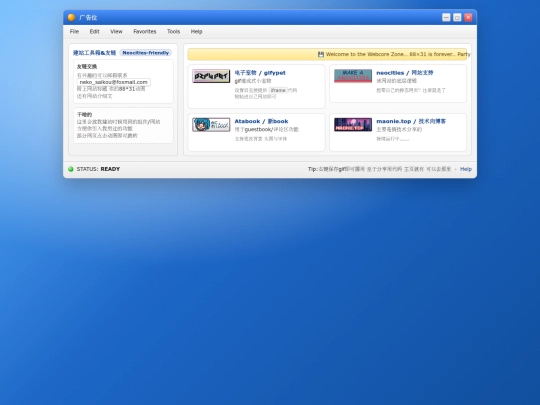Close the window with red X
Viewport: 540px width, 405px height.
tap(468, 17)
